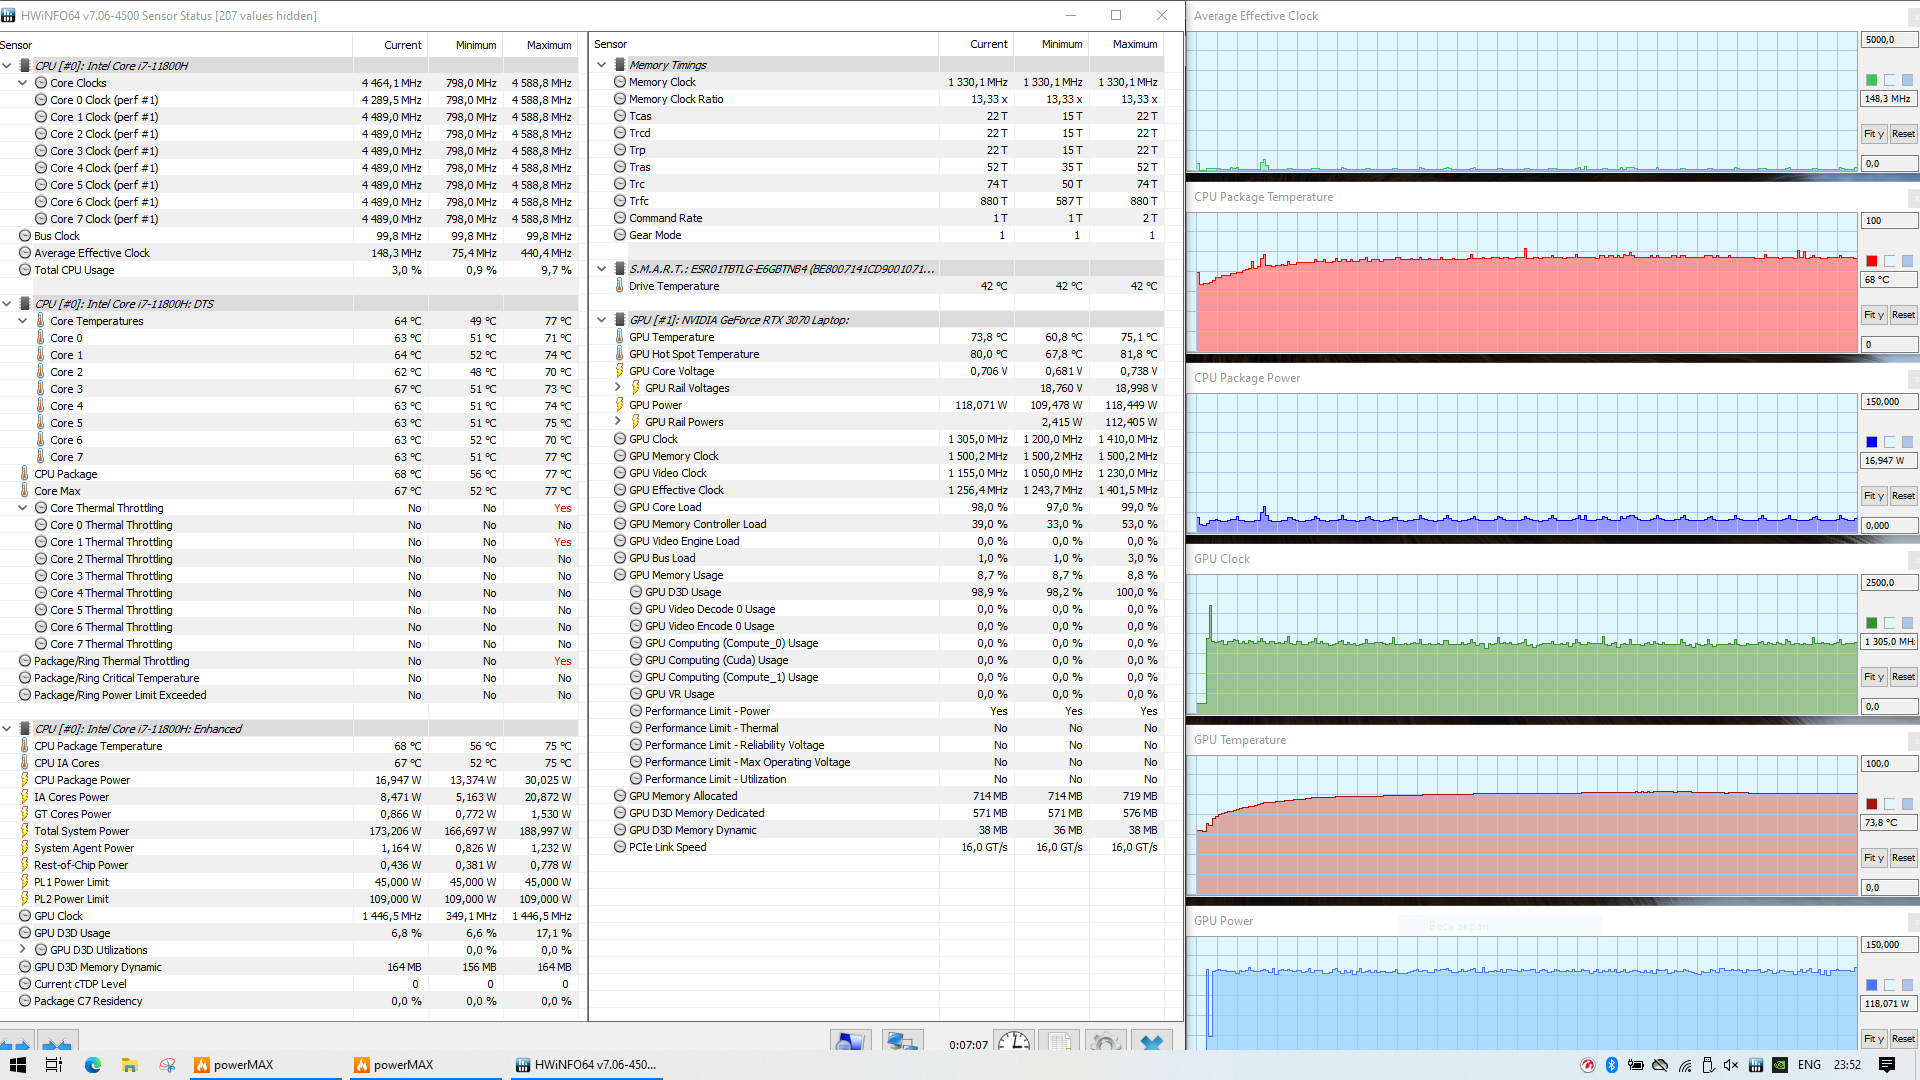Viewport: 1920px width, 1080px height.
Task: Click the red color swatch on CPU Package Temperature graph
Action: coord(1871,261)
